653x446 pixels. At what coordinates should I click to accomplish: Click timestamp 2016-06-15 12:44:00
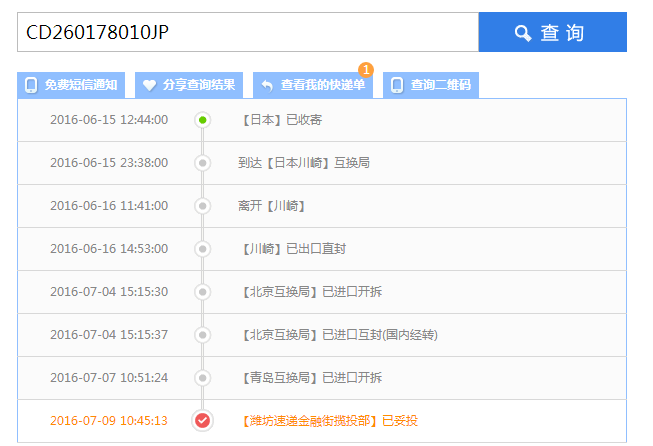tap(109, 120)
